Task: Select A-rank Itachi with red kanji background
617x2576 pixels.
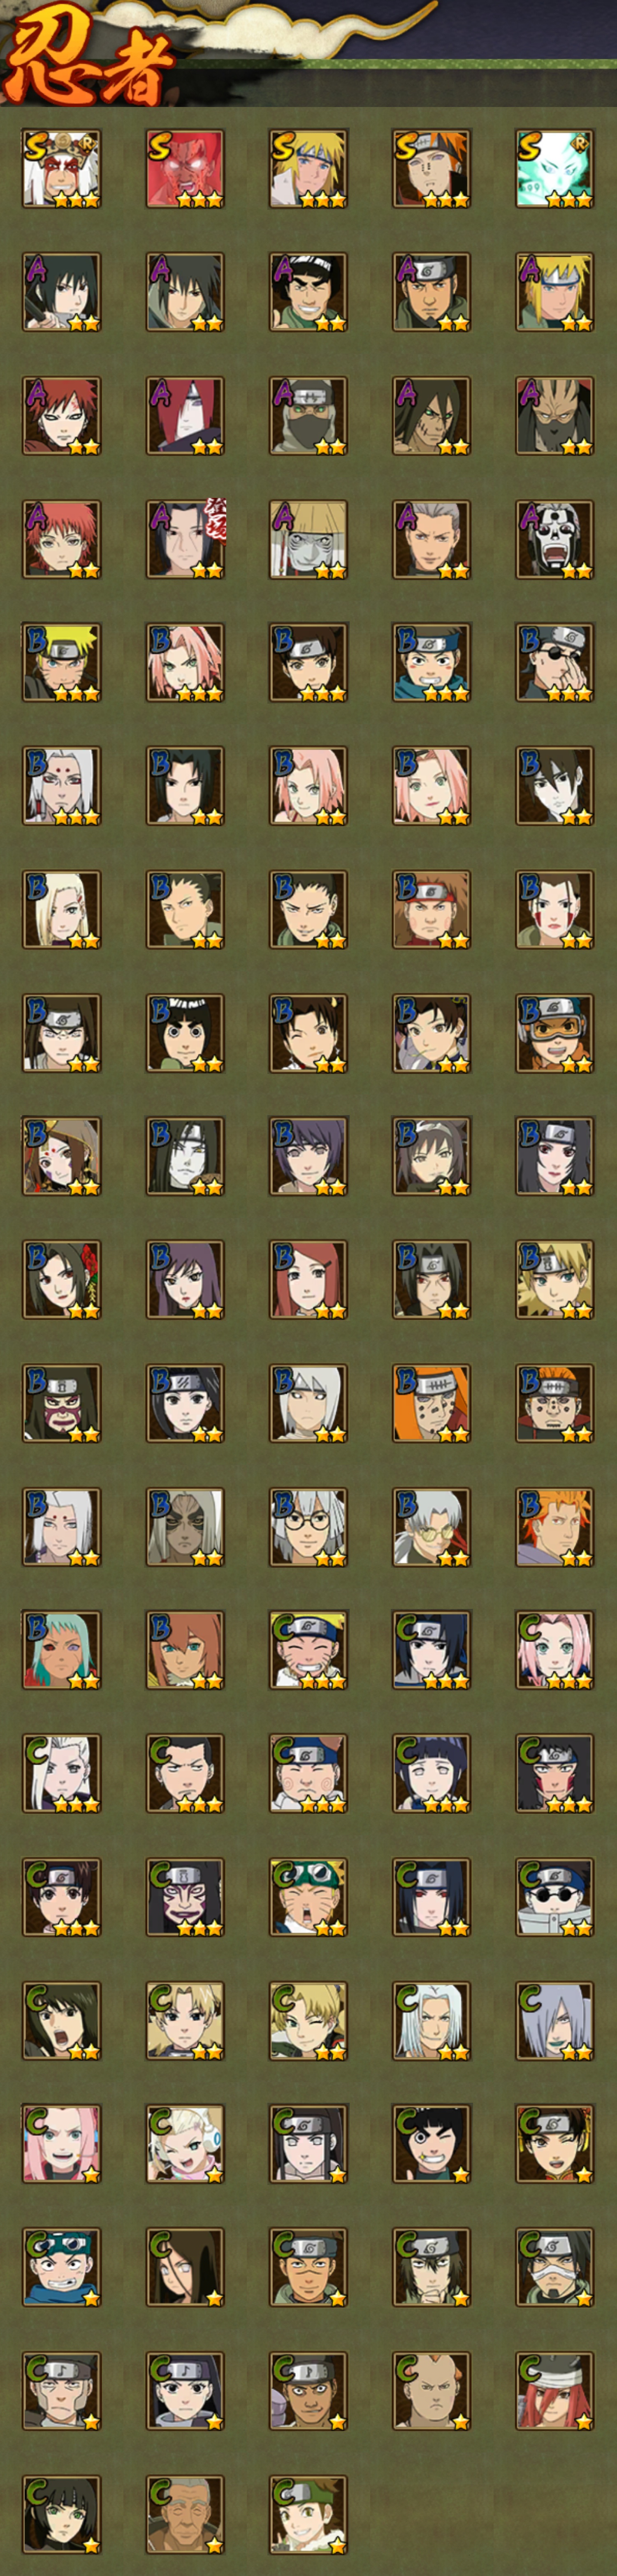Action: click(185, 540)
